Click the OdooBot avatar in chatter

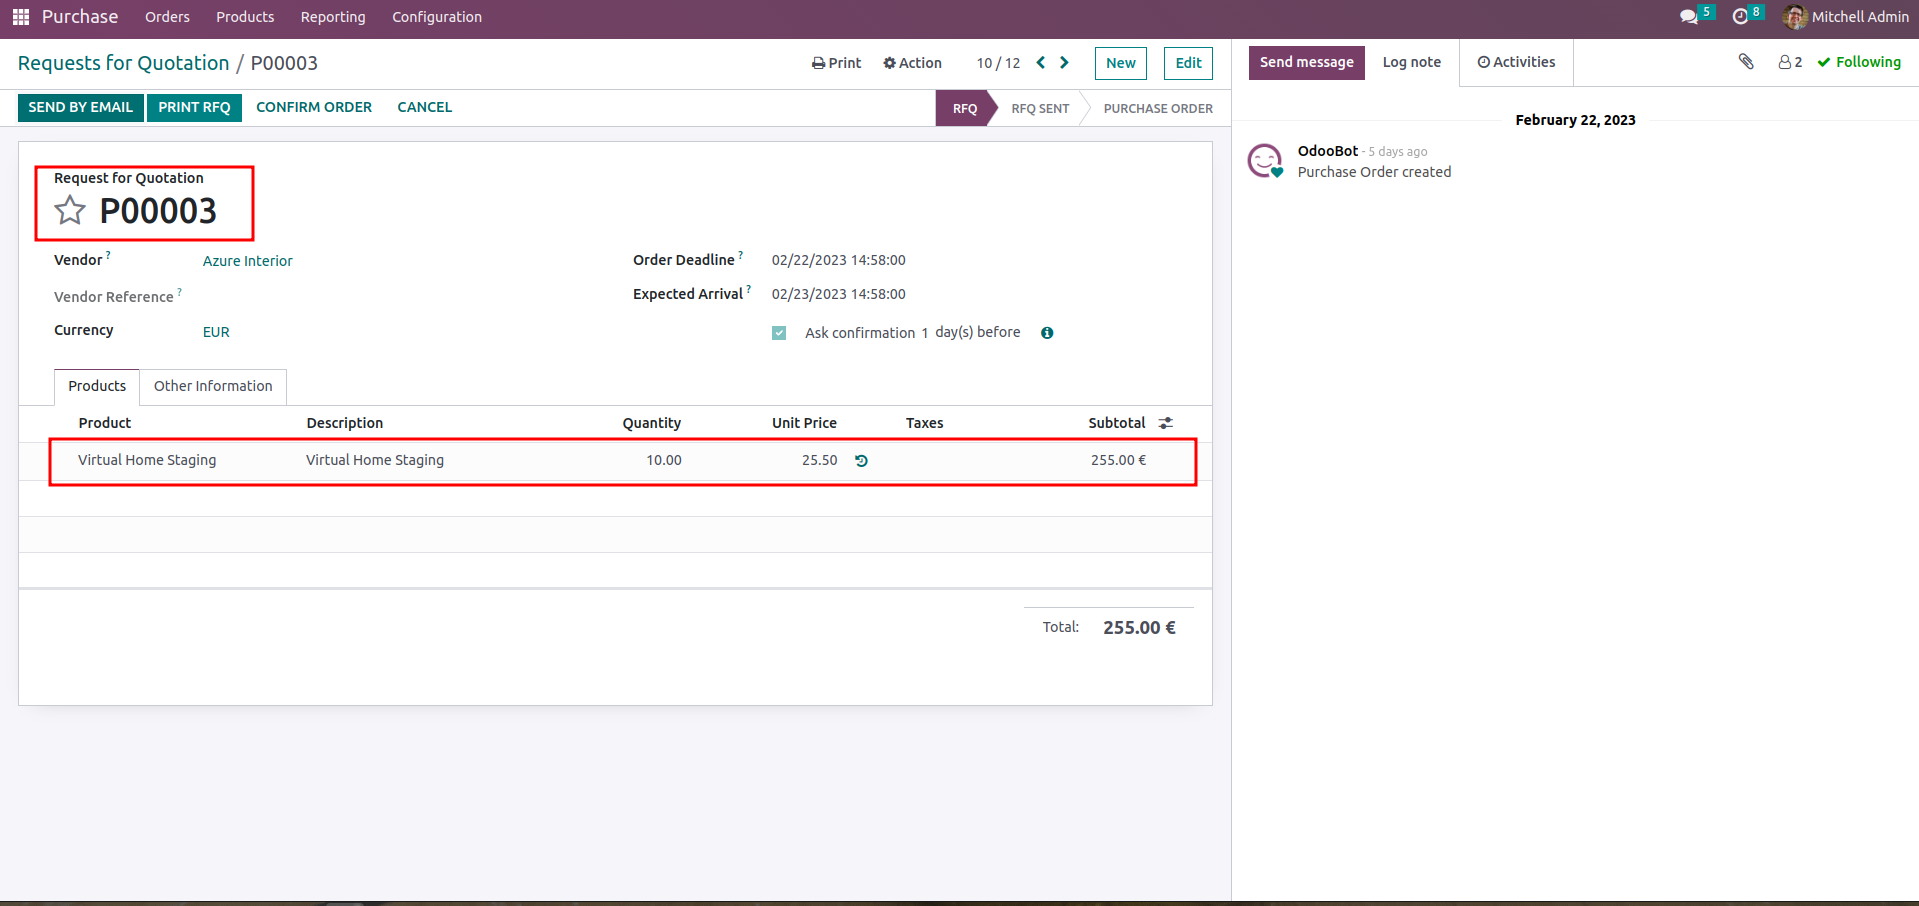[1265, 160]
